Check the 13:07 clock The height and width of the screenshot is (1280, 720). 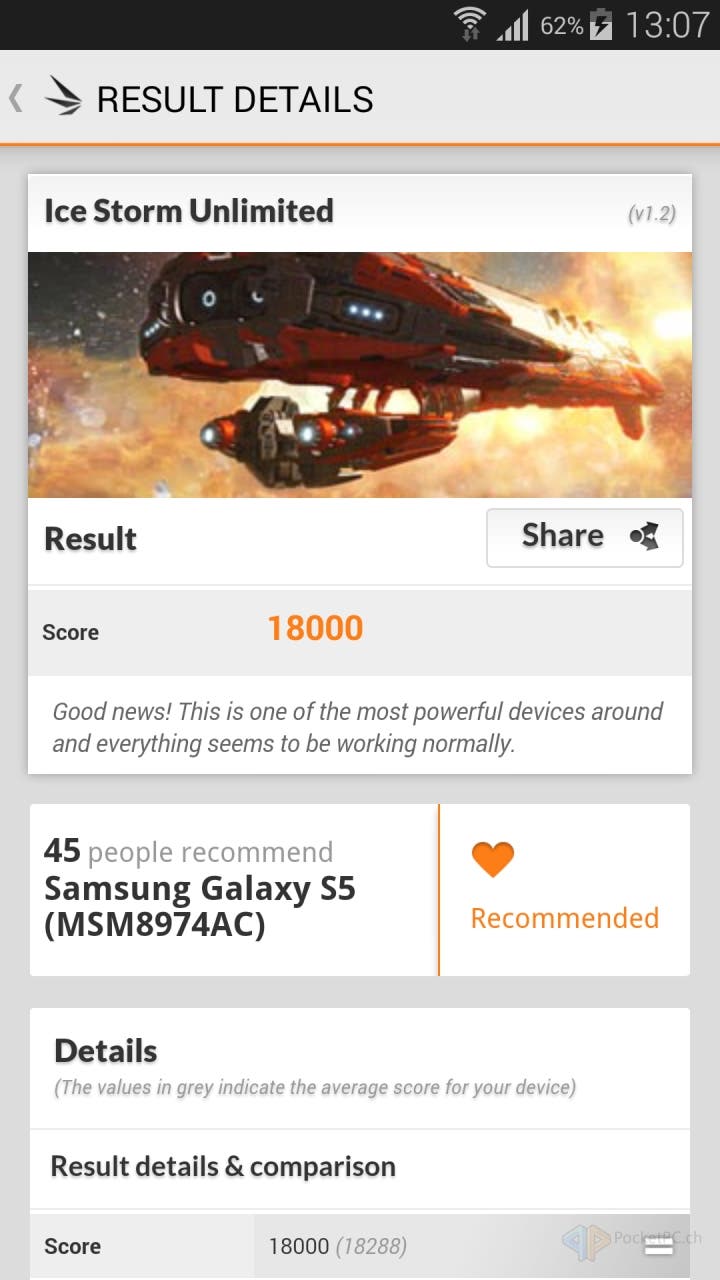[667, 25]
